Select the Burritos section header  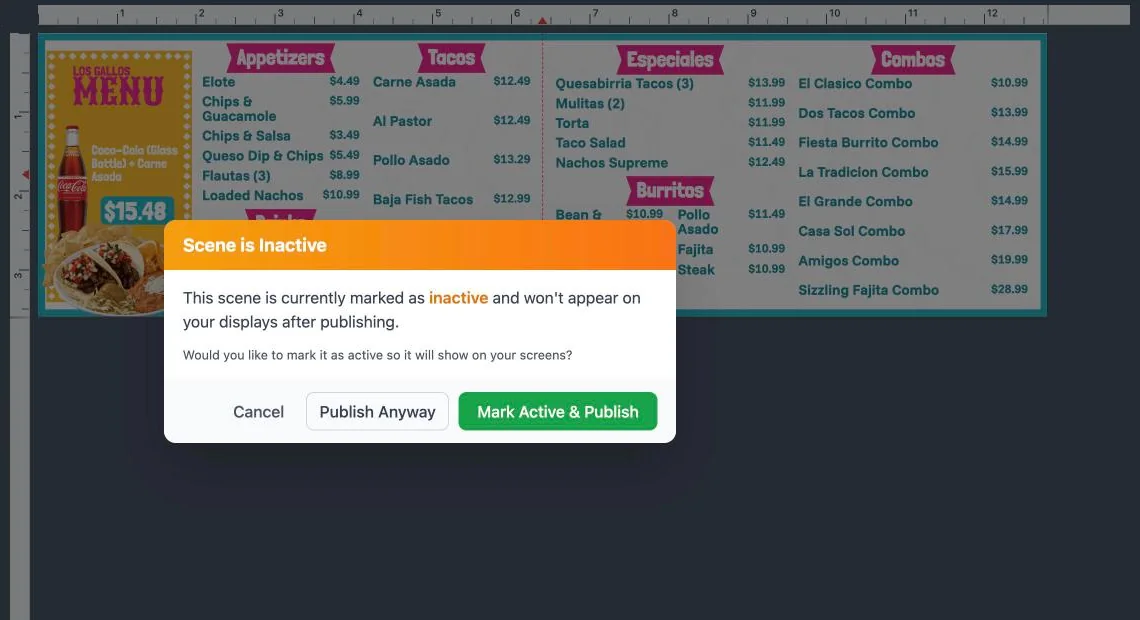[670, 190]
